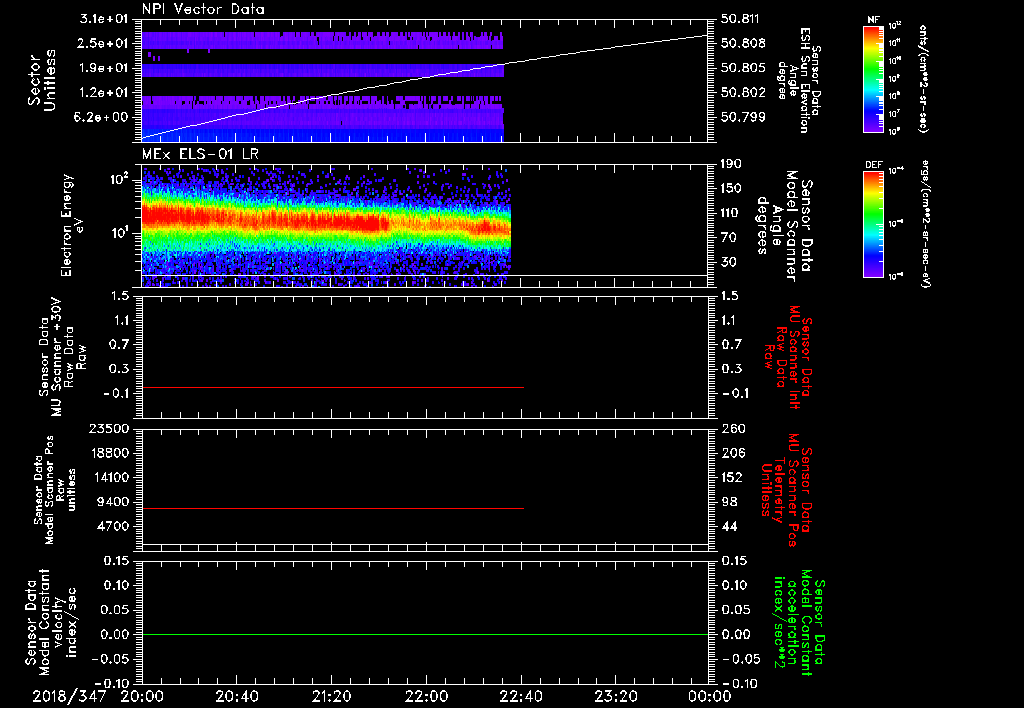
Task: Click the 22:00 time axis tick label
Action: pyautogui.click(x=426, y=696)
